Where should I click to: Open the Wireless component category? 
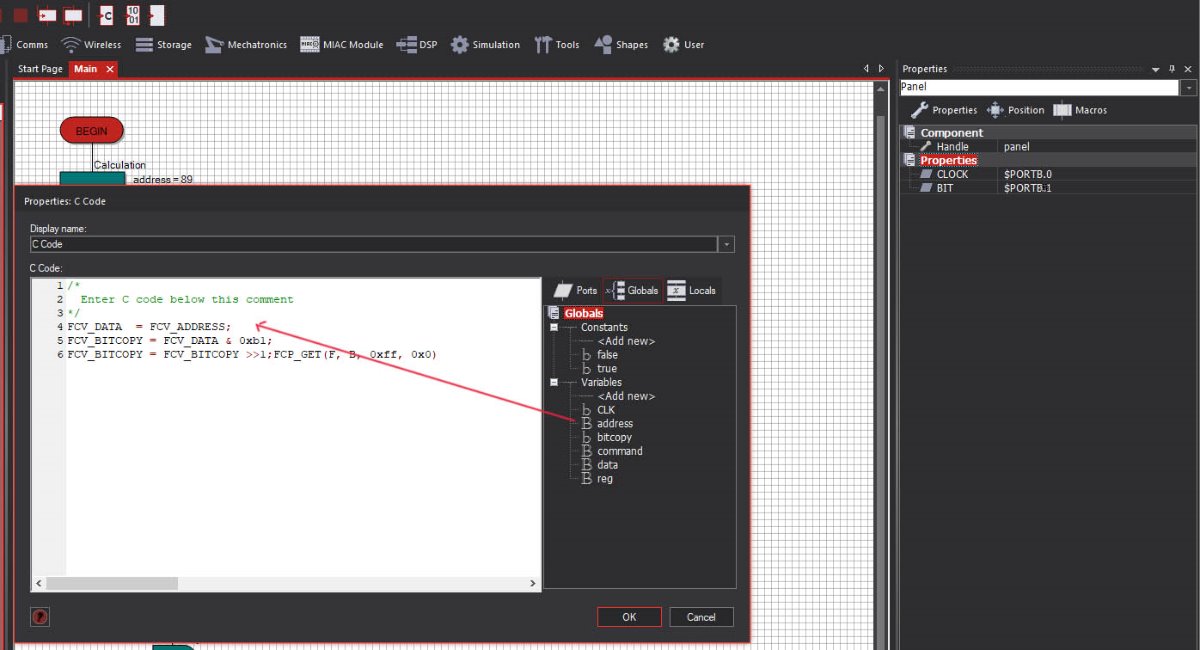[91, 44]
